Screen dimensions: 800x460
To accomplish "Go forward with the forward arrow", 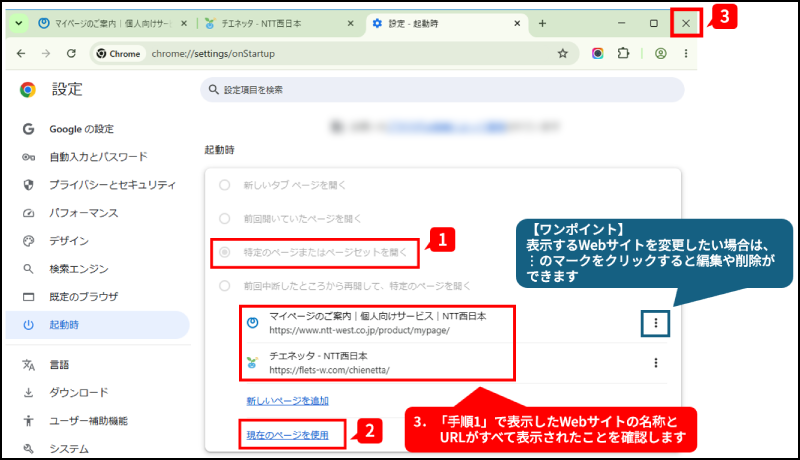I will coord(46,54).
